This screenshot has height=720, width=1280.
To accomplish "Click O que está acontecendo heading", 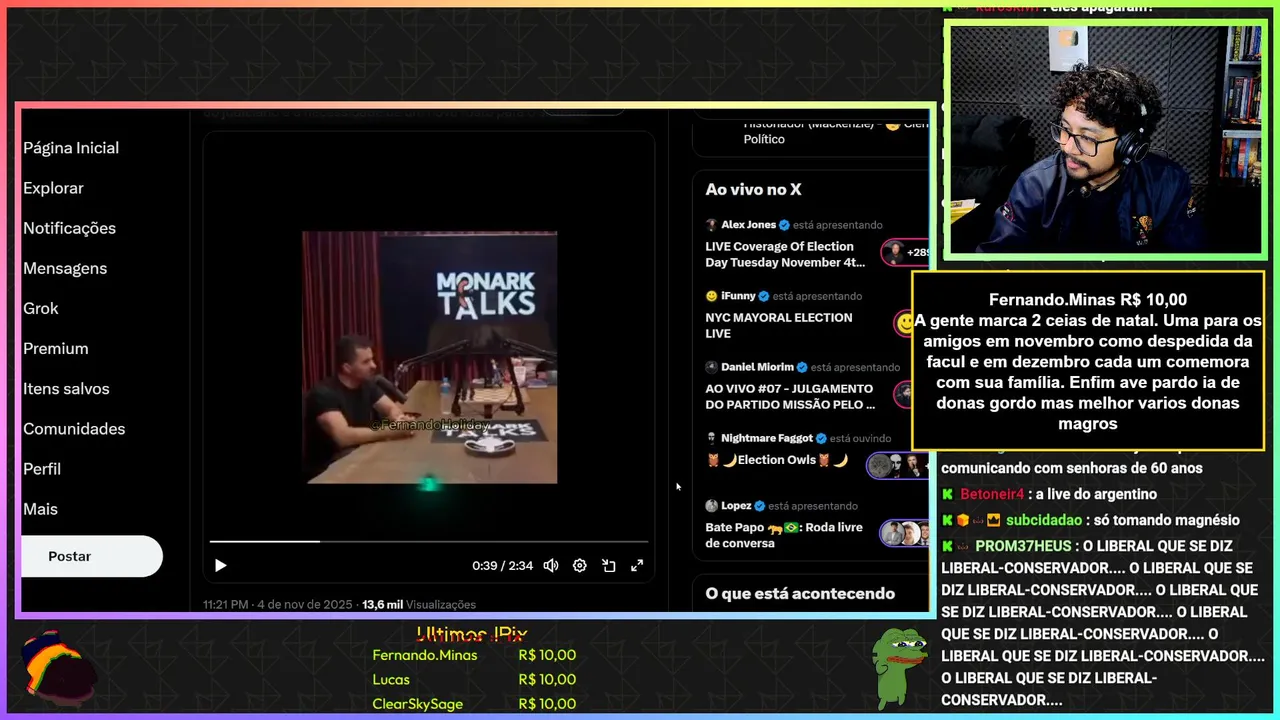I will click(x=800, y=594).
